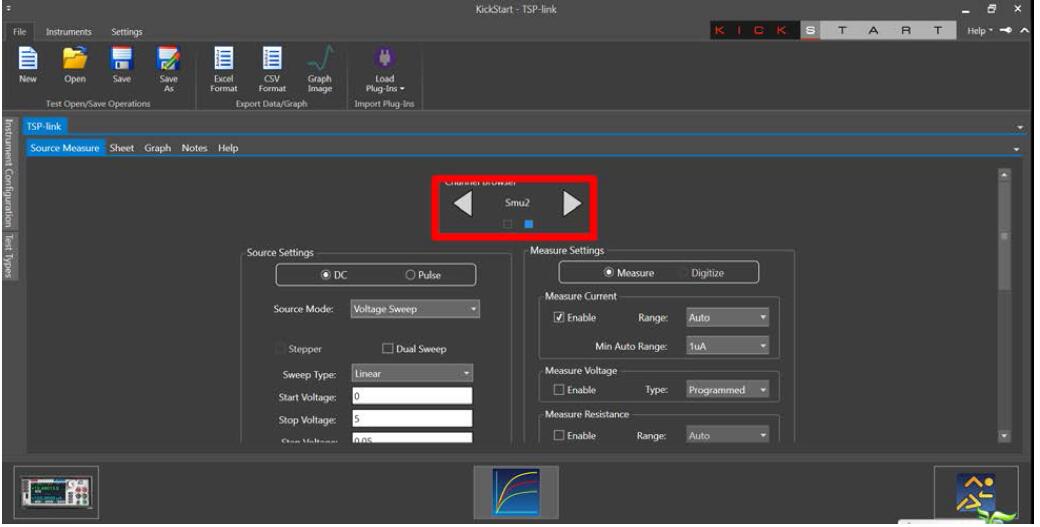Image resolution: width=1040 pixels, height=527 pixels.
Task: Switch to the Graph tab
Action: coord(157,149)
